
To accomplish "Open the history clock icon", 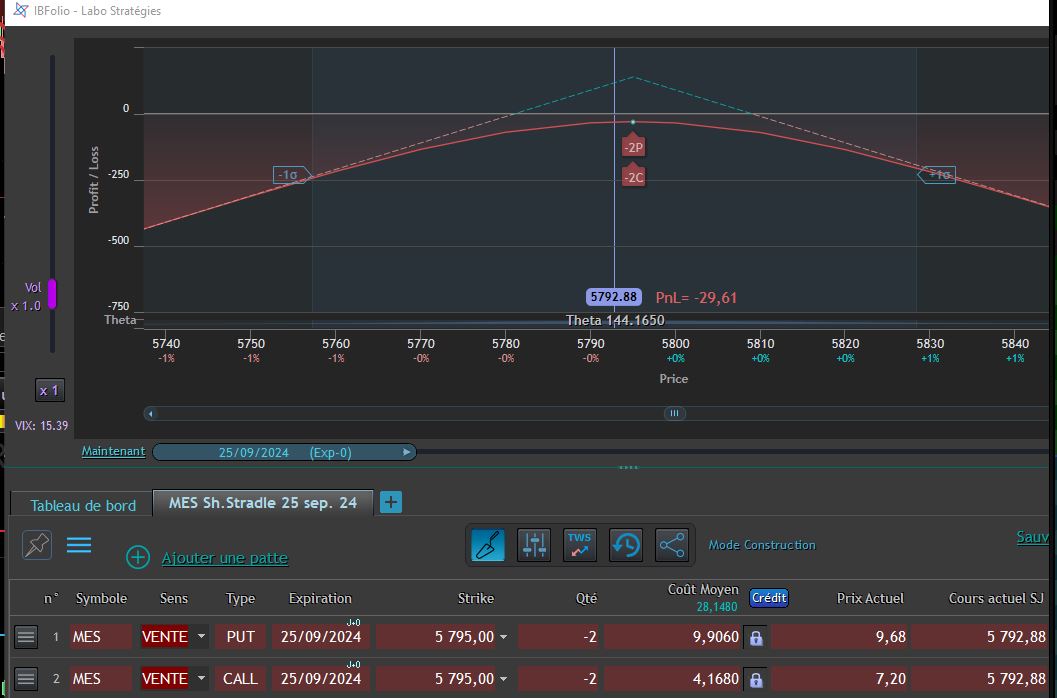I will point(626,545).
